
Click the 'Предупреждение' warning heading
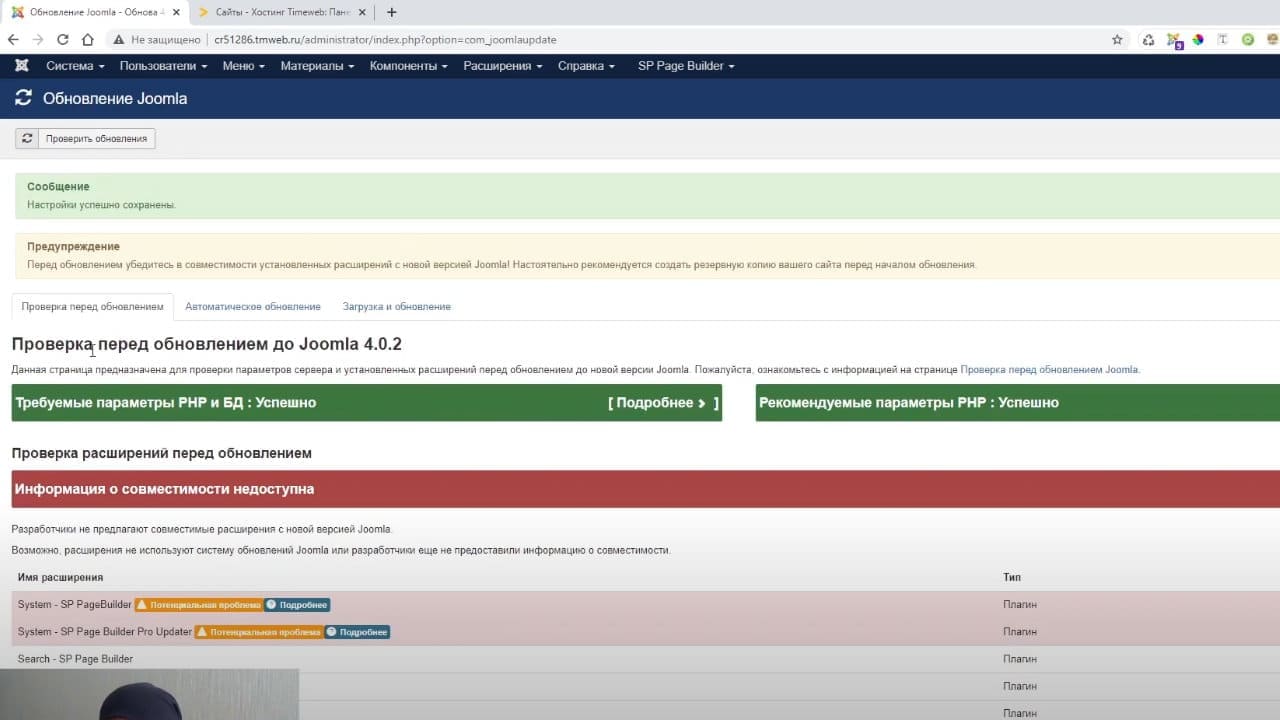click(x=73, y=246)
